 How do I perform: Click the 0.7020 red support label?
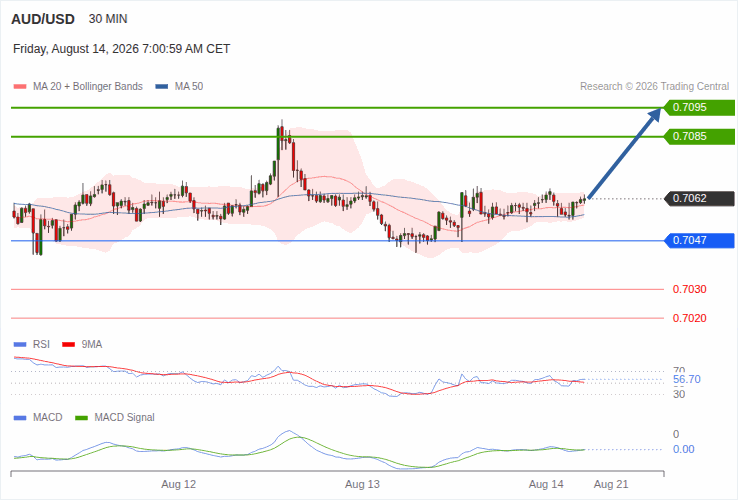(690, 318)
